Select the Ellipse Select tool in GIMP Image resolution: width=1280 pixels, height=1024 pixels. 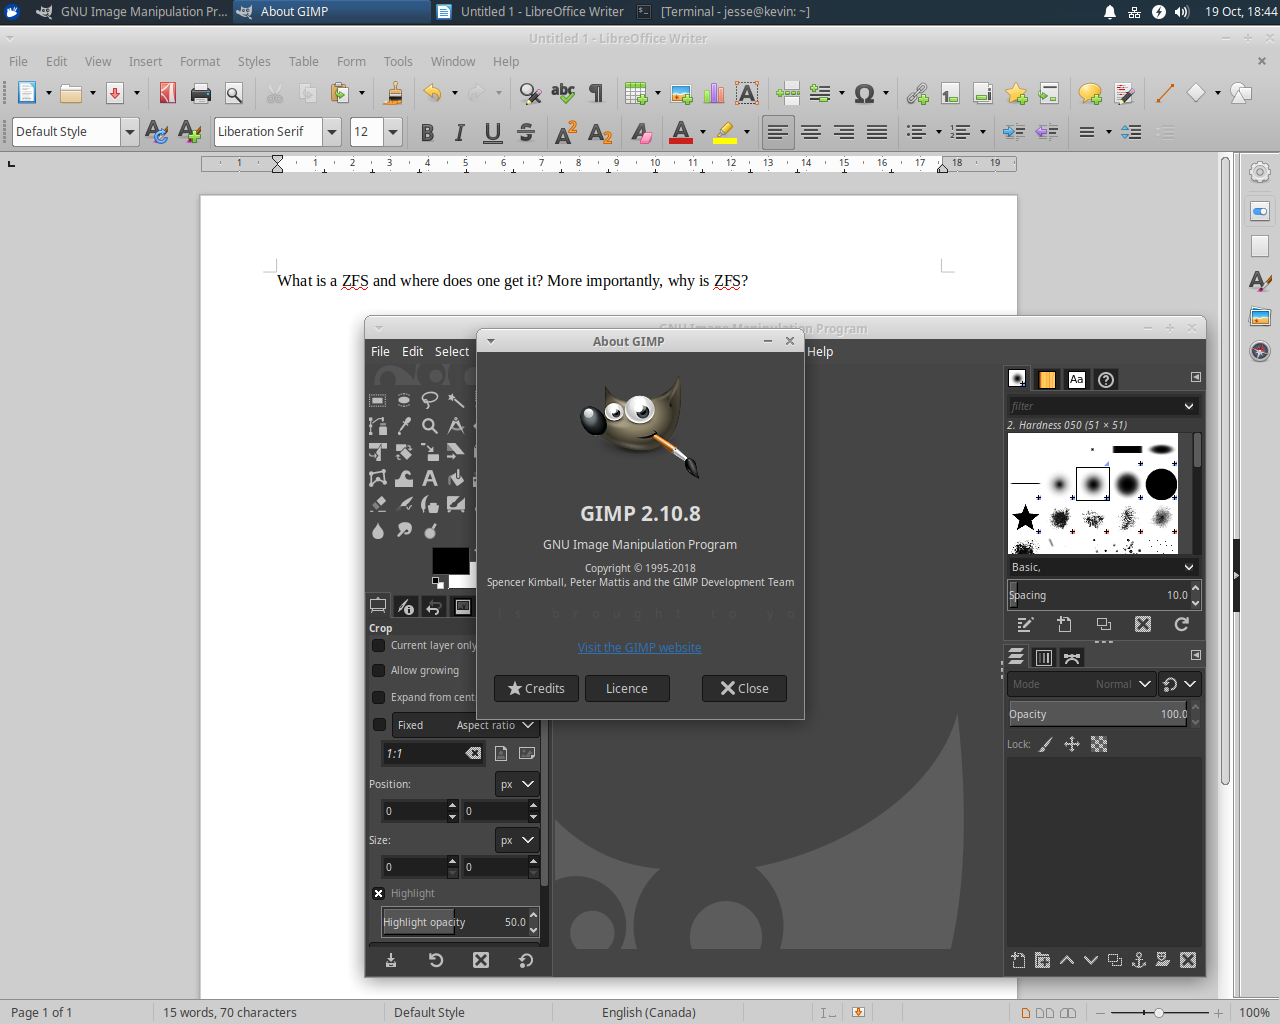click(x=404, y=400)
